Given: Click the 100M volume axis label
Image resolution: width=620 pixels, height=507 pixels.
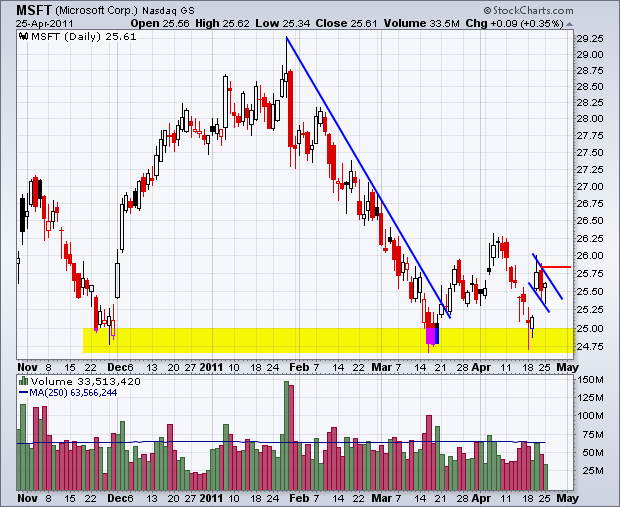Looking at the screenshot, I should coord(591,416).
